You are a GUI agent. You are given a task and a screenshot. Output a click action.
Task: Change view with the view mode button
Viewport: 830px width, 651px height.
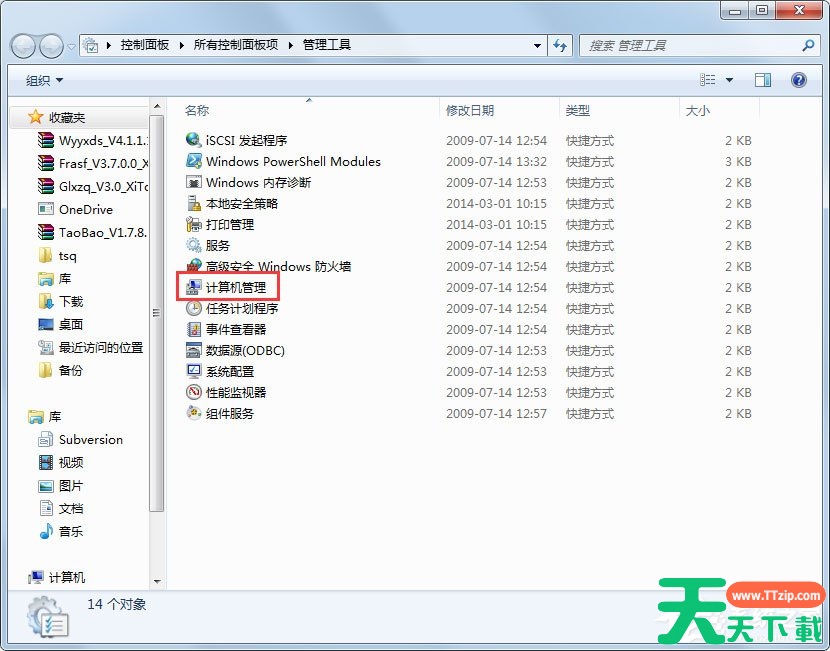coord(708,80)
